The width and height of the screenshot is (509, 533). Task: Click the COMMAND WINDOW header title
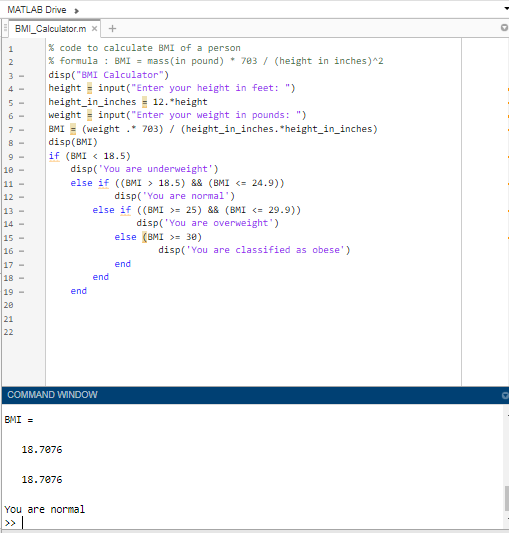52,395
